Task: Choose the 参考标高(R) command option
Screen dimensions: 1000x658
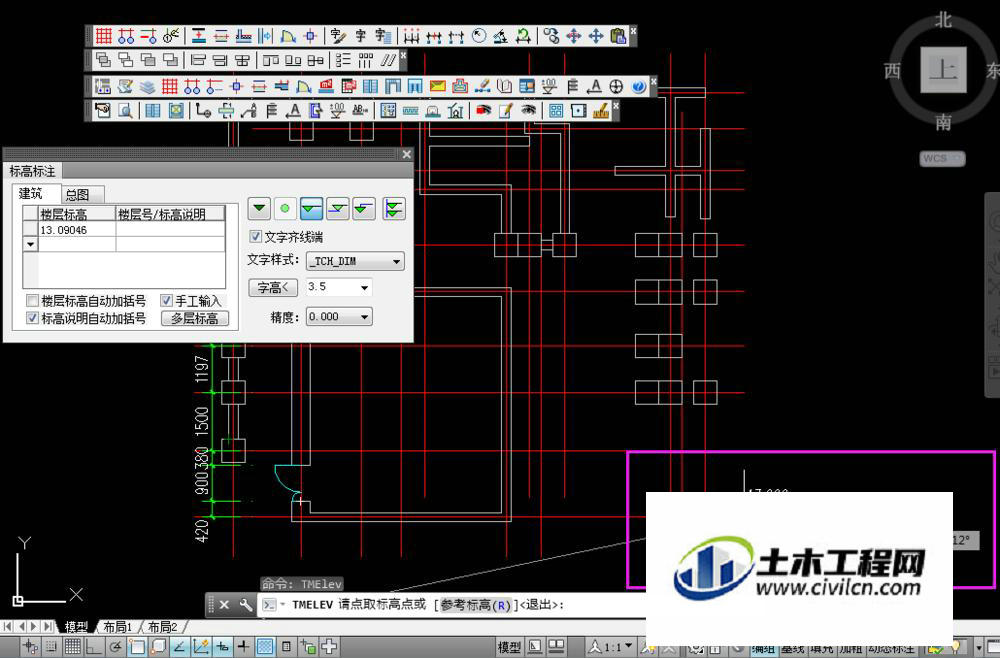Action: [475, 605]
